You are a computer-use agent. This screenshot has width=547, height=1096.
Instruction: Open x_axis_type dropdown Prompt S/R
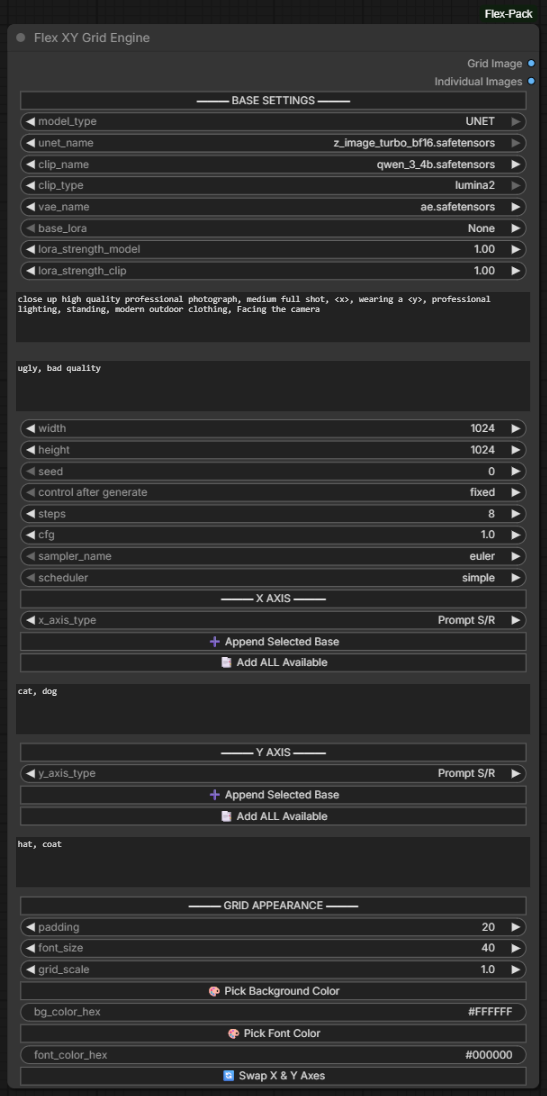click(273, 620)
